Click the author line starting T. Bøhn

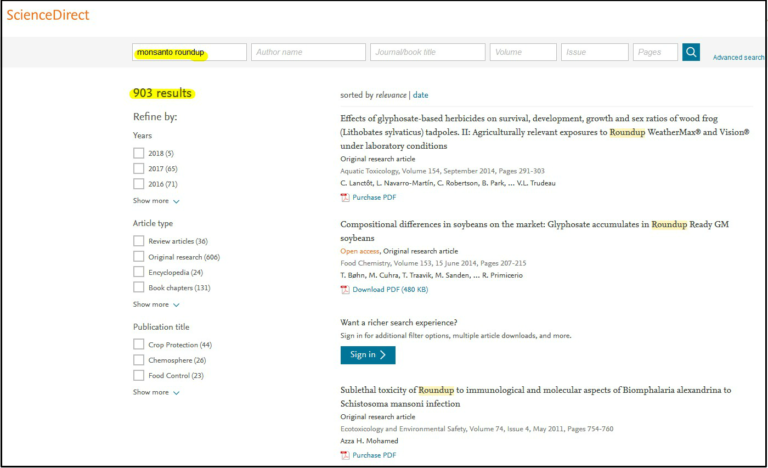coord(432,275)
